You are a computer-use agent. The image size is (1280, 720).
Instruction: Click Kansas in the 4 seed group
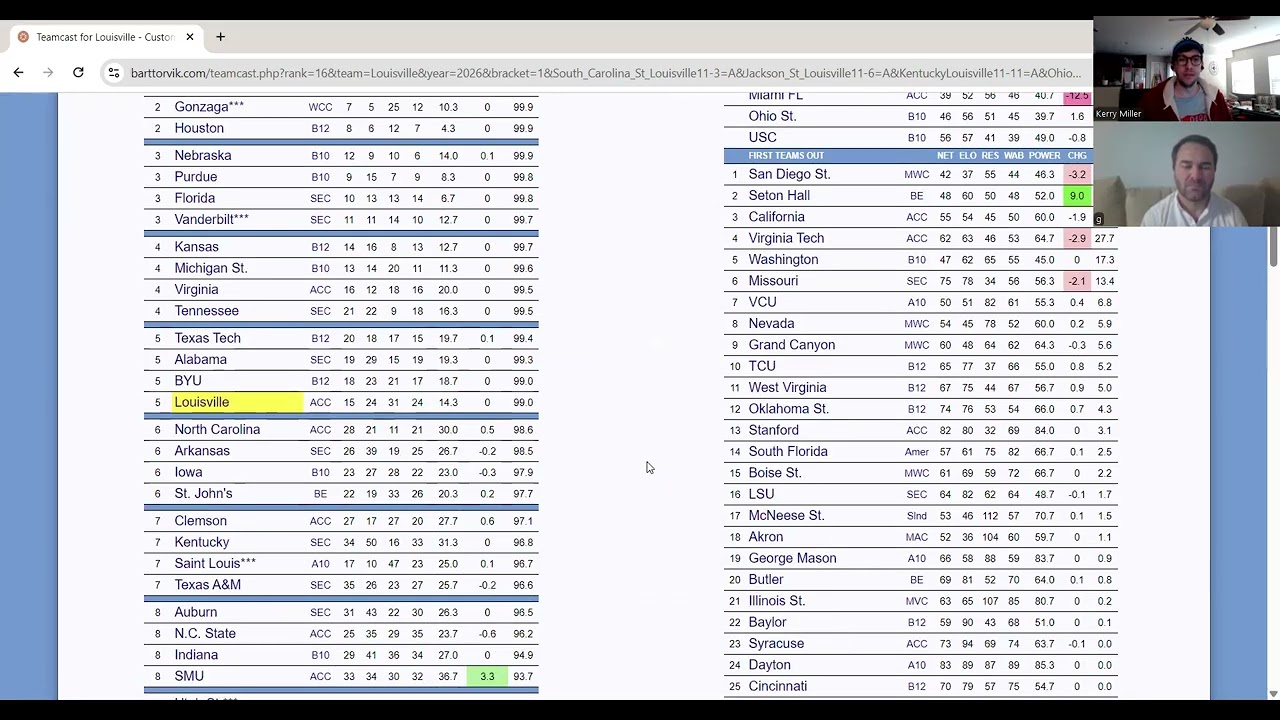point(196,247)
